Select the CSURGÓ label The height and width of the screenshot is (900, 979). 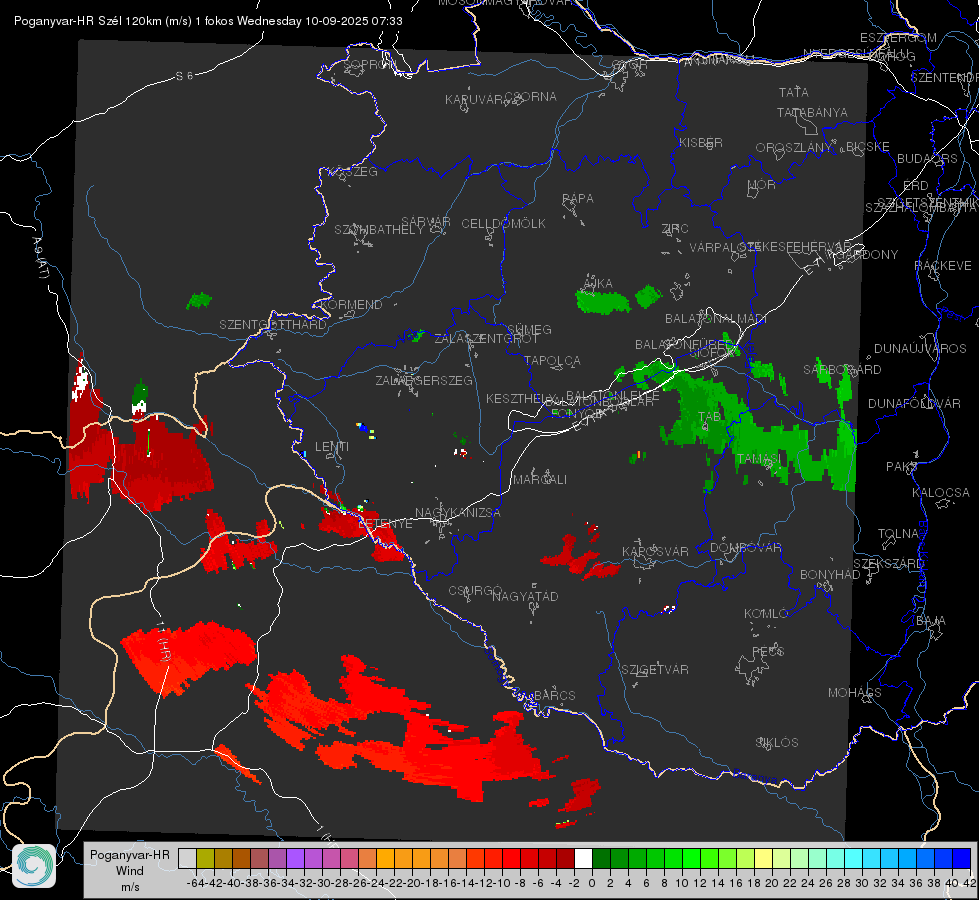(475, 590)
